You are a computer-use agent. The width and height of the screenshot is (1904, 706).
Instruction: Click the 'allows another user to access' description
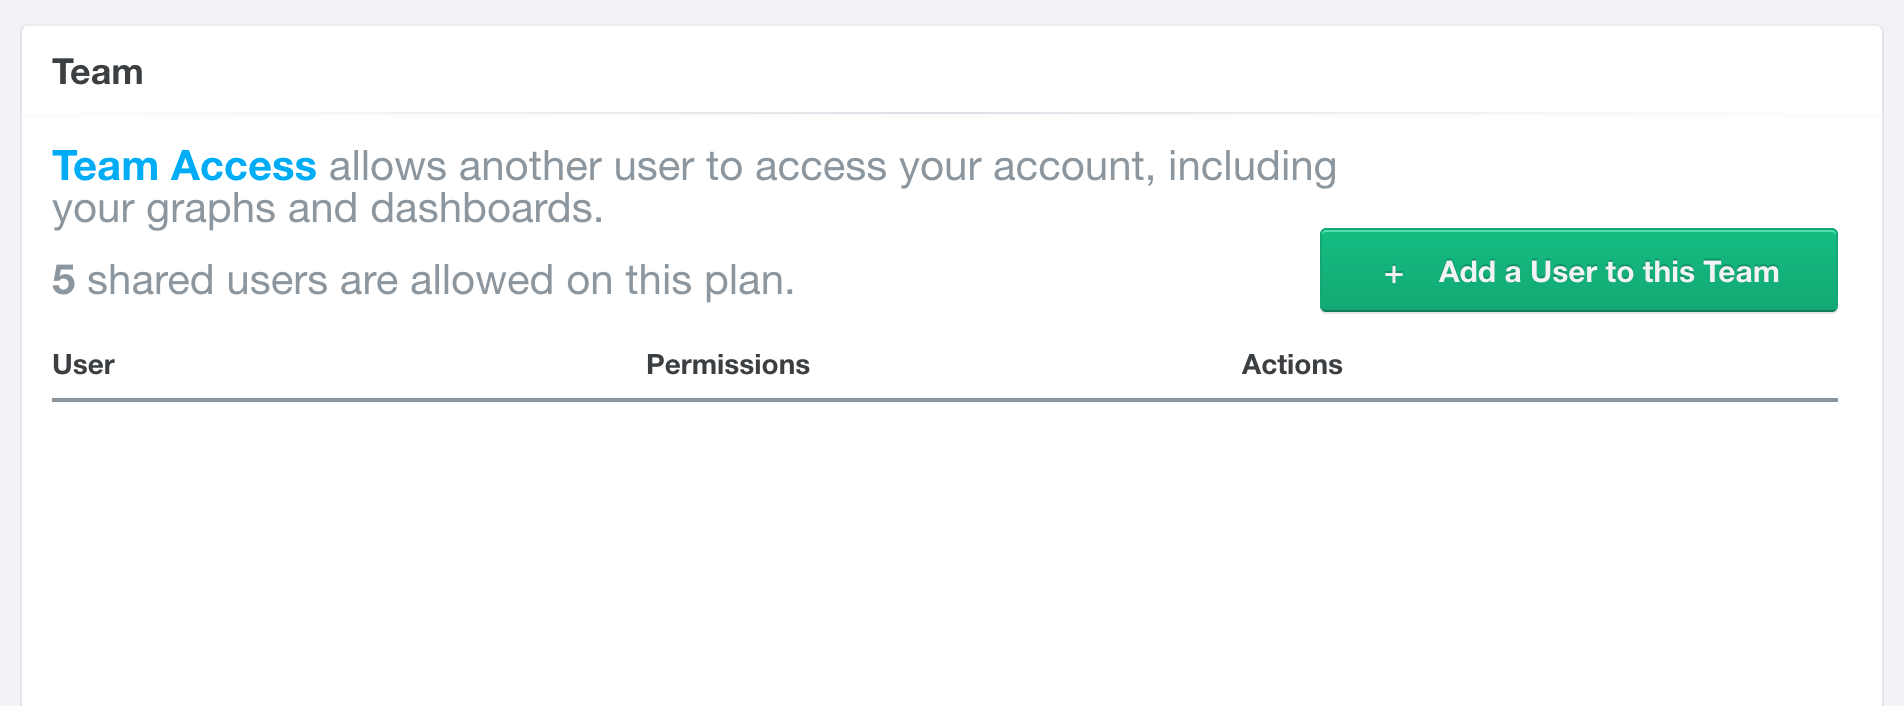coord(608,166)
